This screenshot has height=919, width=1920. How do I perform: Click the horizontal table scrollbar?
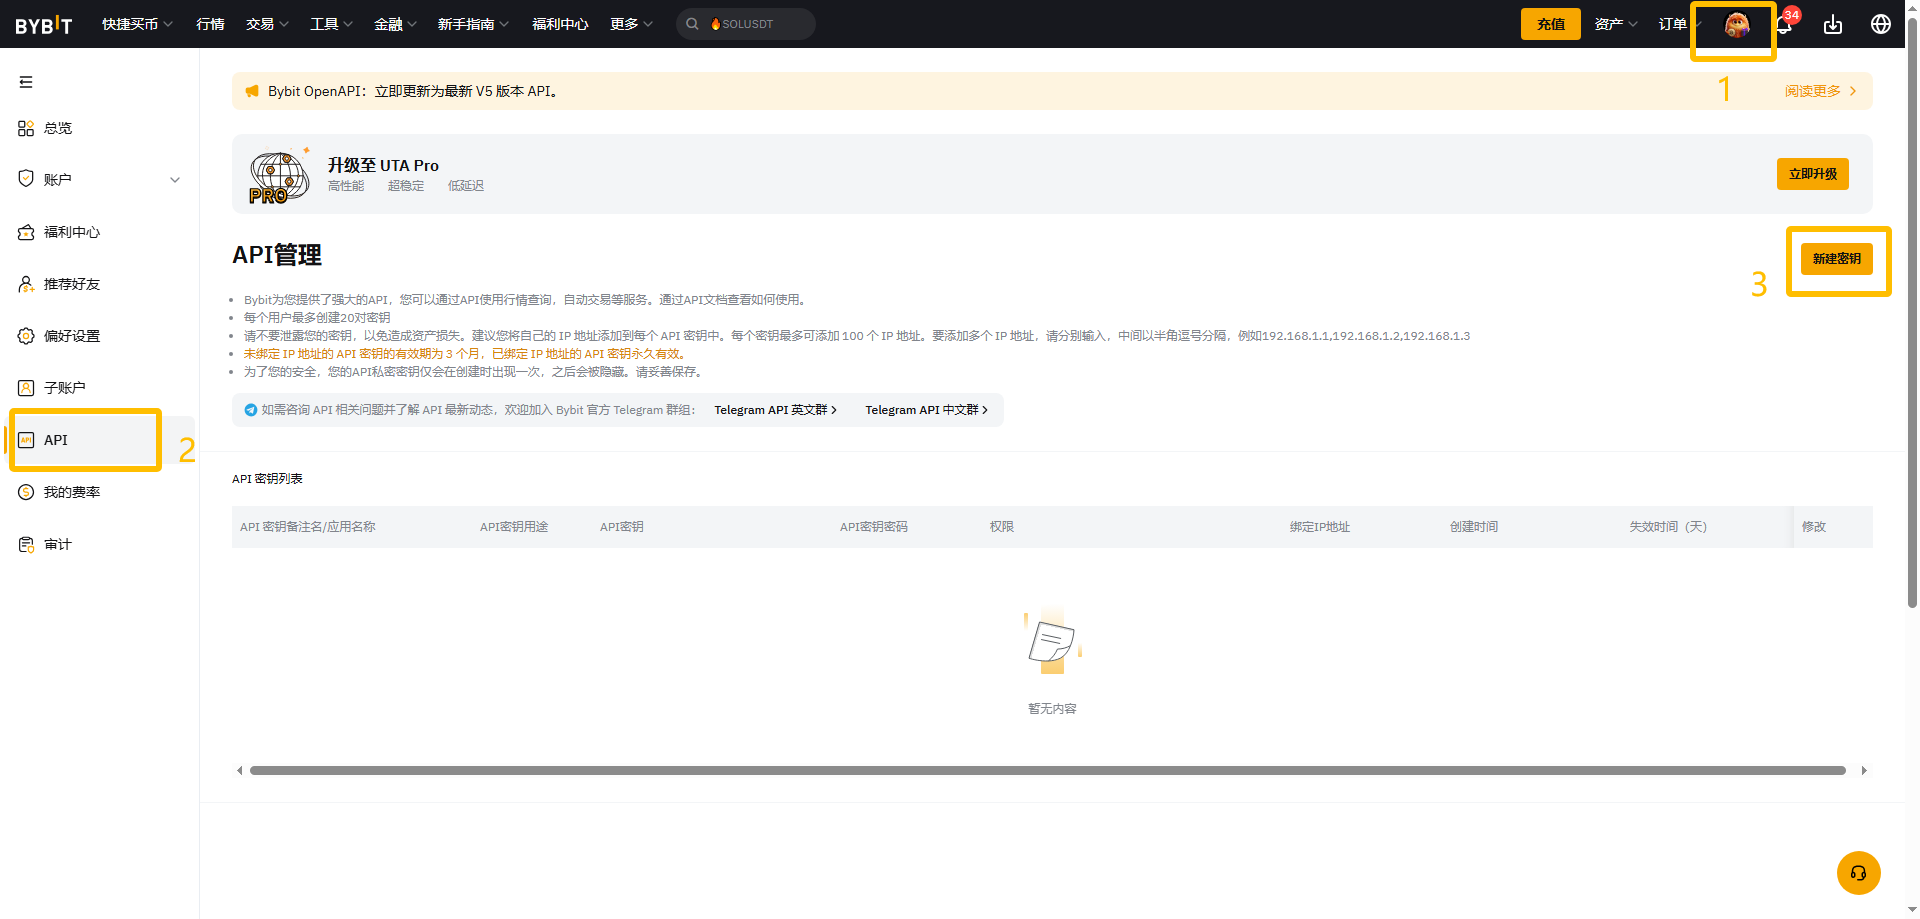click(x=1047, y=771)
